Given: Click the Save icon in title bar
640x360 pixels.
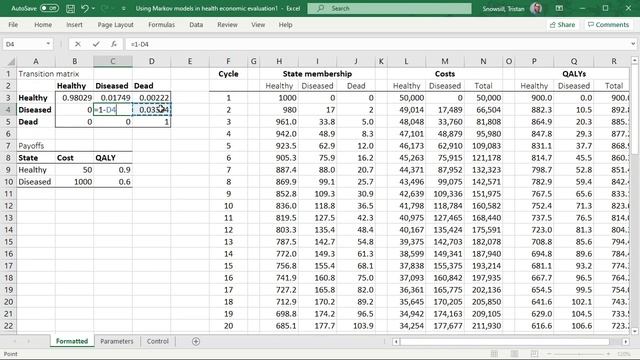Looking at the screenshot, I should pos(70,8).
